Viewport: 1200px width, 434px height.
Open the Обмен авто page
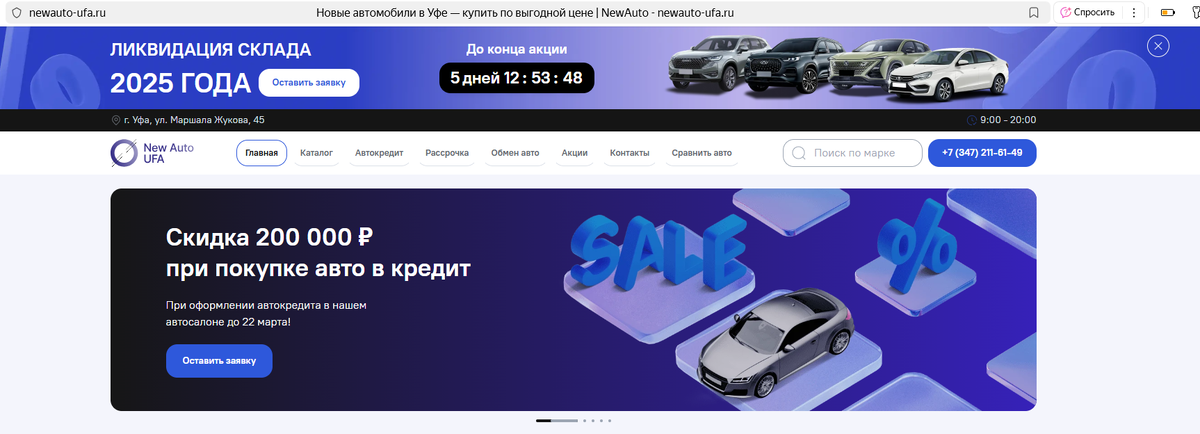(515, 153)
